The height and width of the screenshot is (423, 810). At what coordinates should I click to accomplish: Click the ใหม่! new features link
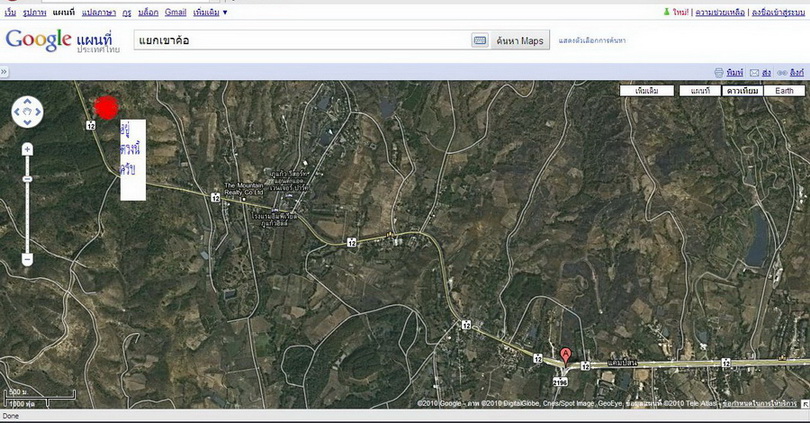681,12
